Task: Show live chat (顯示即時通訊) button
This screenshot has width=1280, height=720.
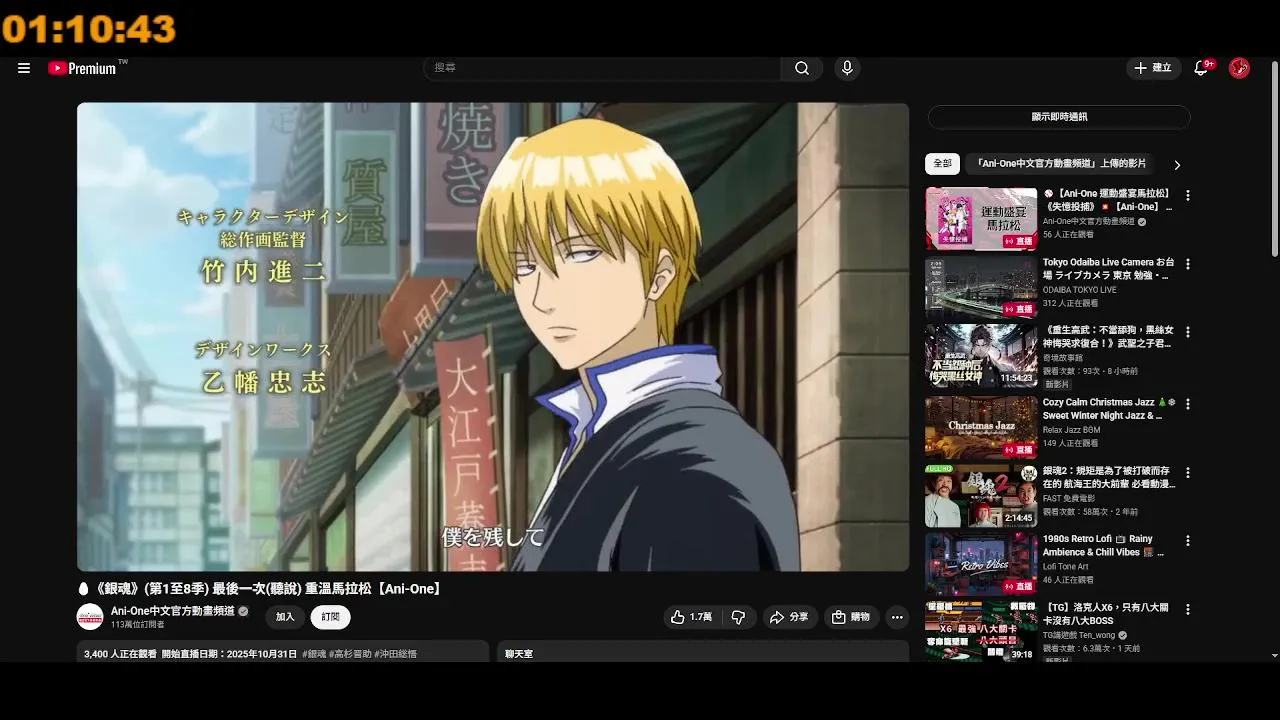Action: coord(1059,117)
